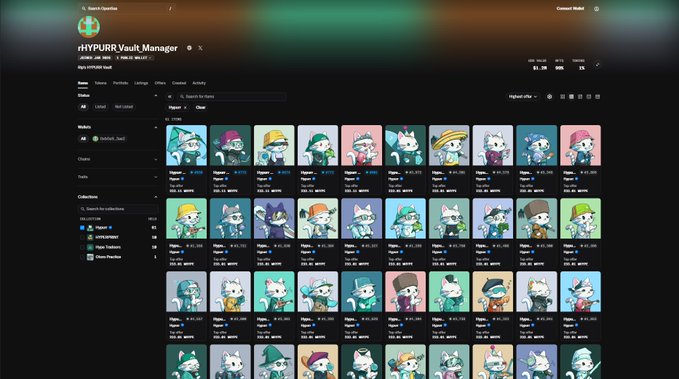The height and width of the screenshot is (379, 679).
Task: Switch to the first list view icon
Action: pyautogui.click(x=563, y=97)
